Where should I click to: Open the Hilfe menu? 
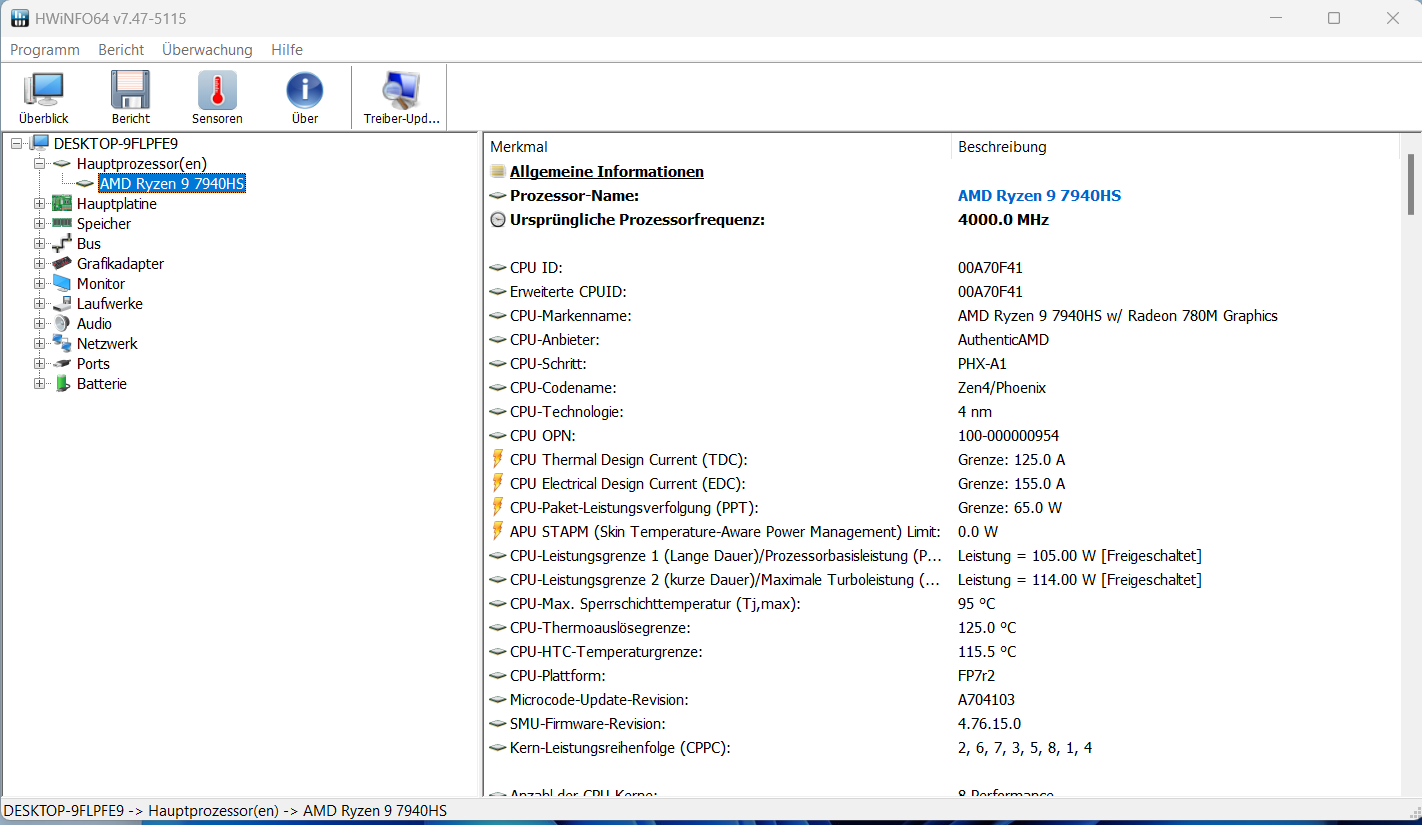(287, 49)
